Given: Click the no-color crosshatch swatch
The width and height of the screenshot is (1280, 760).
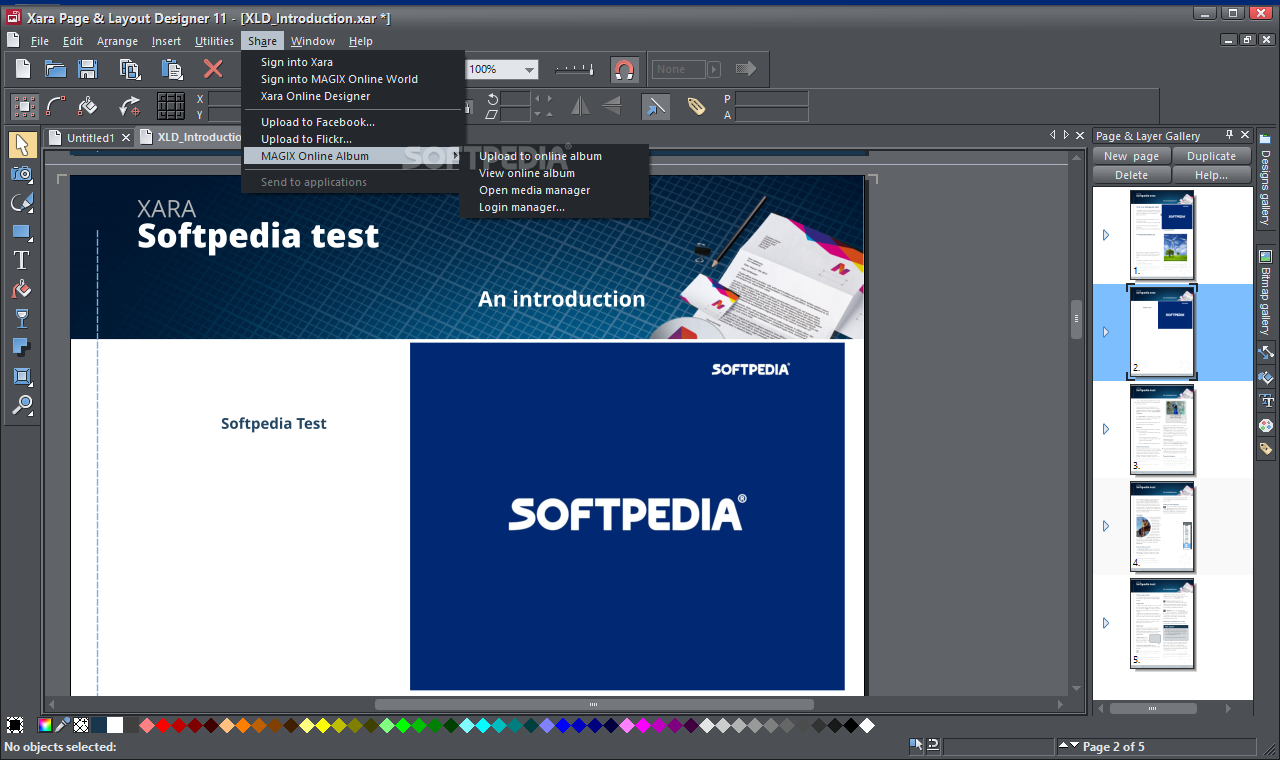Looking at the screenshot, I should tap(81, 725).
